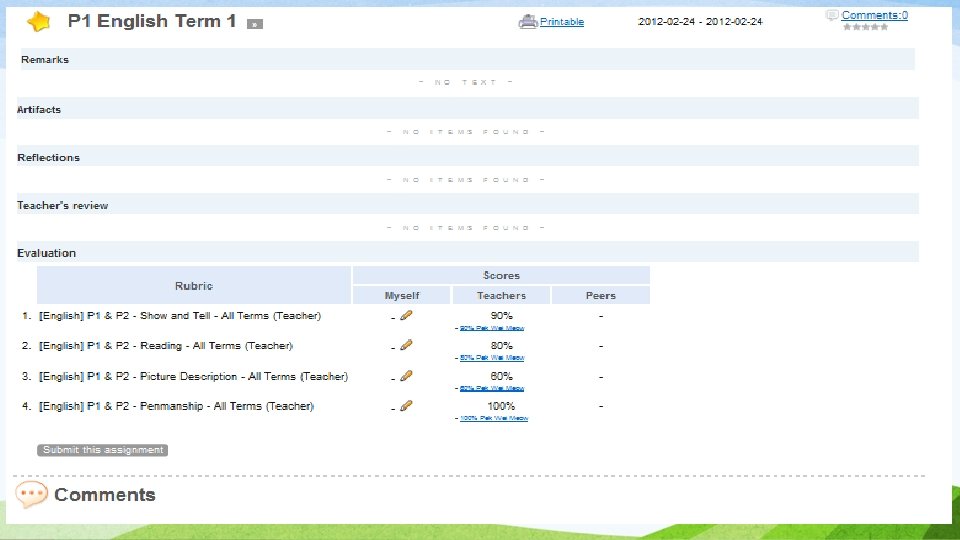Edit self score for Show and Tell
This screenshot has width=960, height=540.
pos(406,315)
